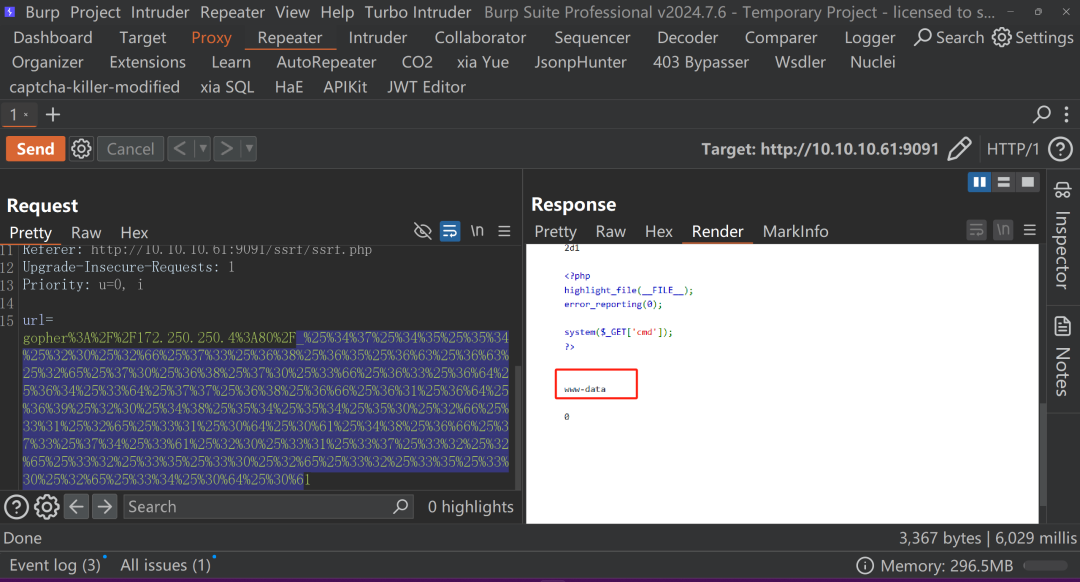Image resolution: width=1080 pixels, height=582 pixels.
Task: Jump to next search match arrow
Action: tap(105, 507)
